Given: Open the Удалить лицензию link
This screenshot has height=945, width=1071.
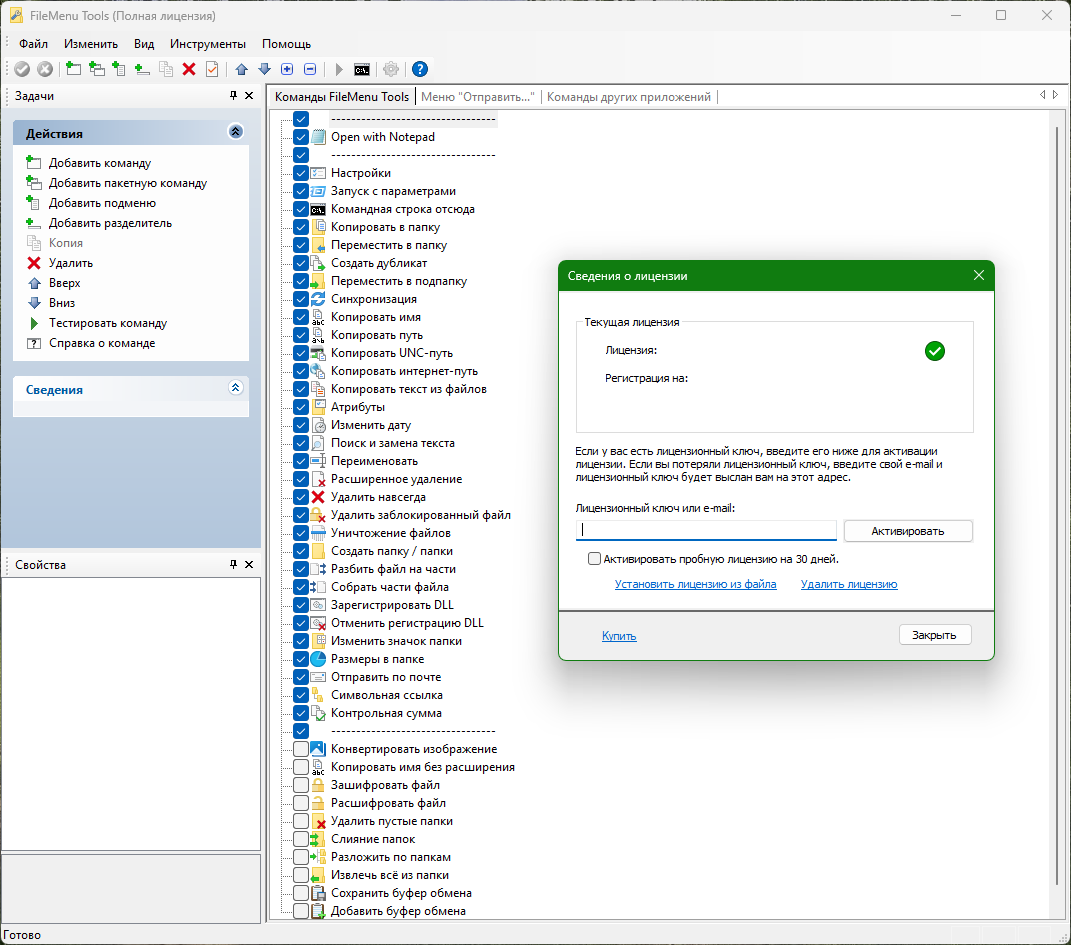Looking at the screenshot, I should (x=849, y=584).
